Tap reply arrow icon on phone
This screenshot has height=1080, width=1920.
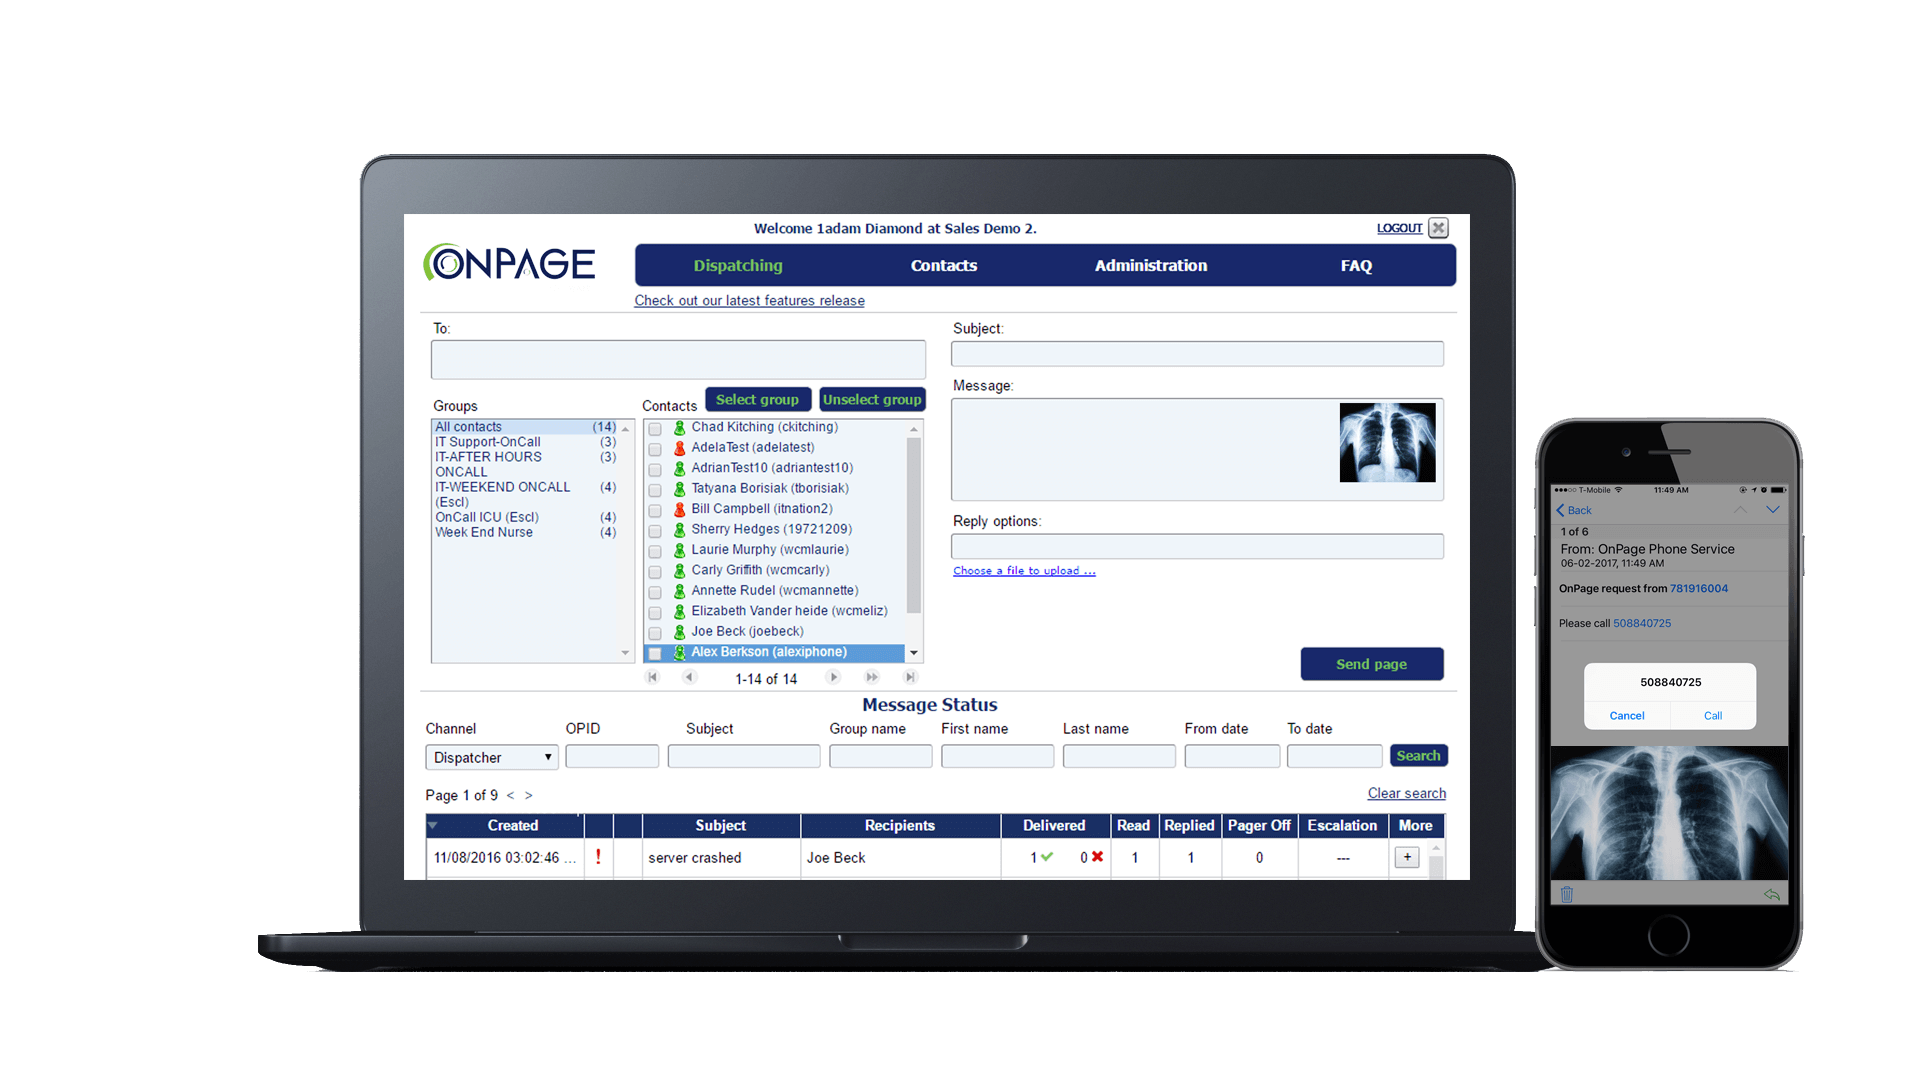1771,894
